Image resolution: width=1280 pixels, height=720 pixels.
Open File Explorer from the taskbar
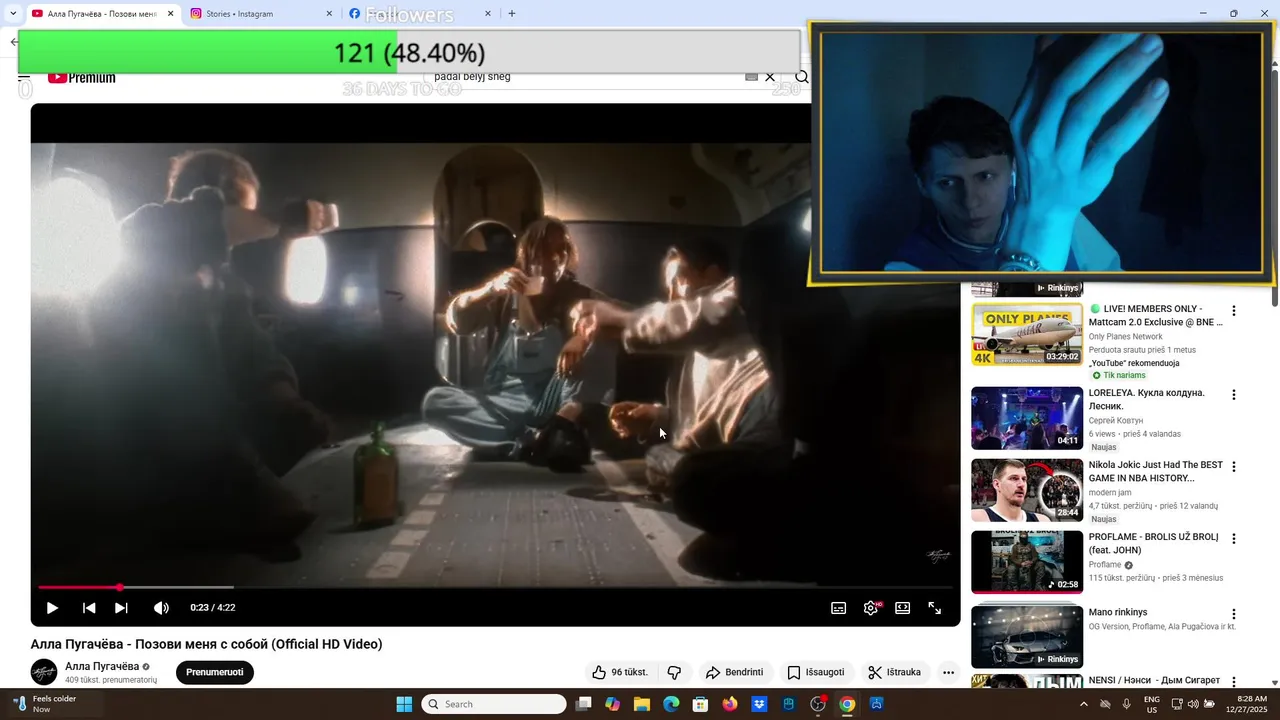642,704
